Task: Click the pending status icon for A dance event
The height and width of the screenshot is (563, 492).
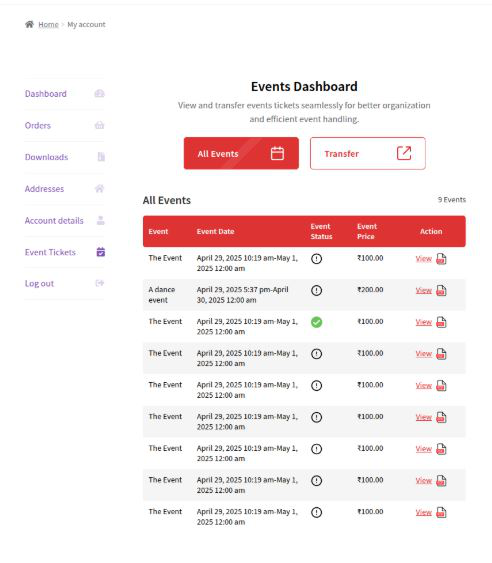Action: [316, 290]
